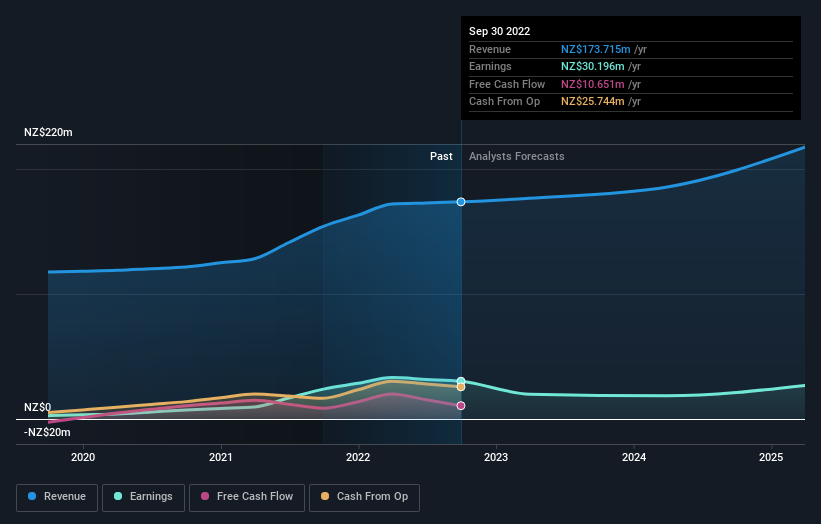
Task: Click the NZ$0 y-axis label
Action: 38,407
